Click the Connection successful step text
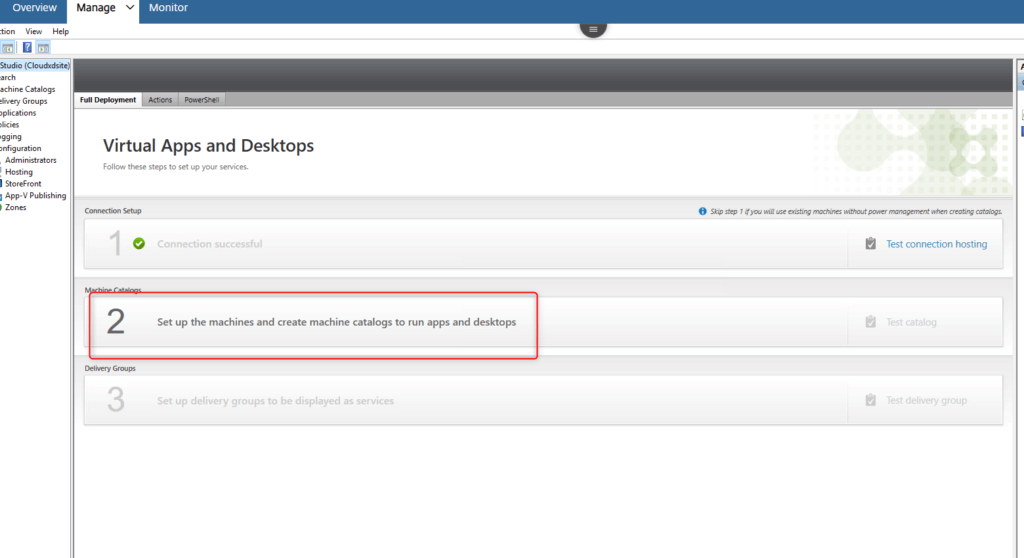Viewport: 1024px width, 558px height. tap(210, 244)
